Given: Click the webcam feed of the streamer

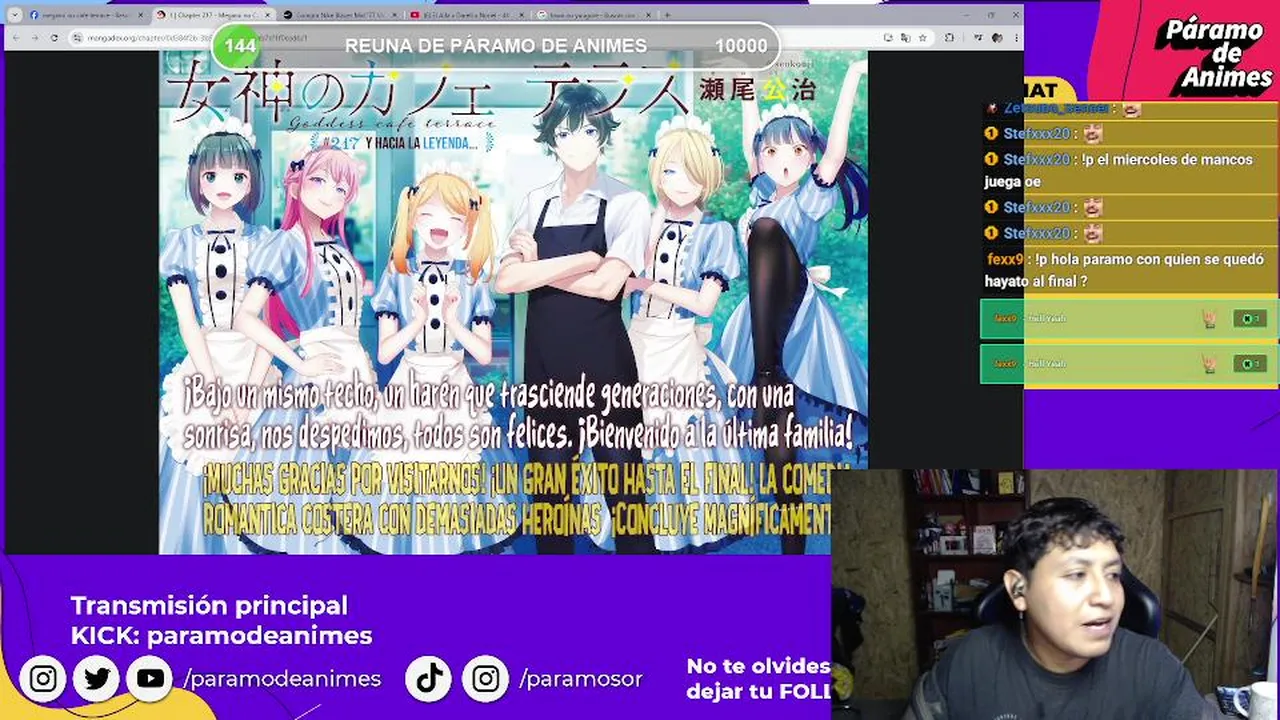Looking at the screenshot, I should click(x=1055, y=594).
